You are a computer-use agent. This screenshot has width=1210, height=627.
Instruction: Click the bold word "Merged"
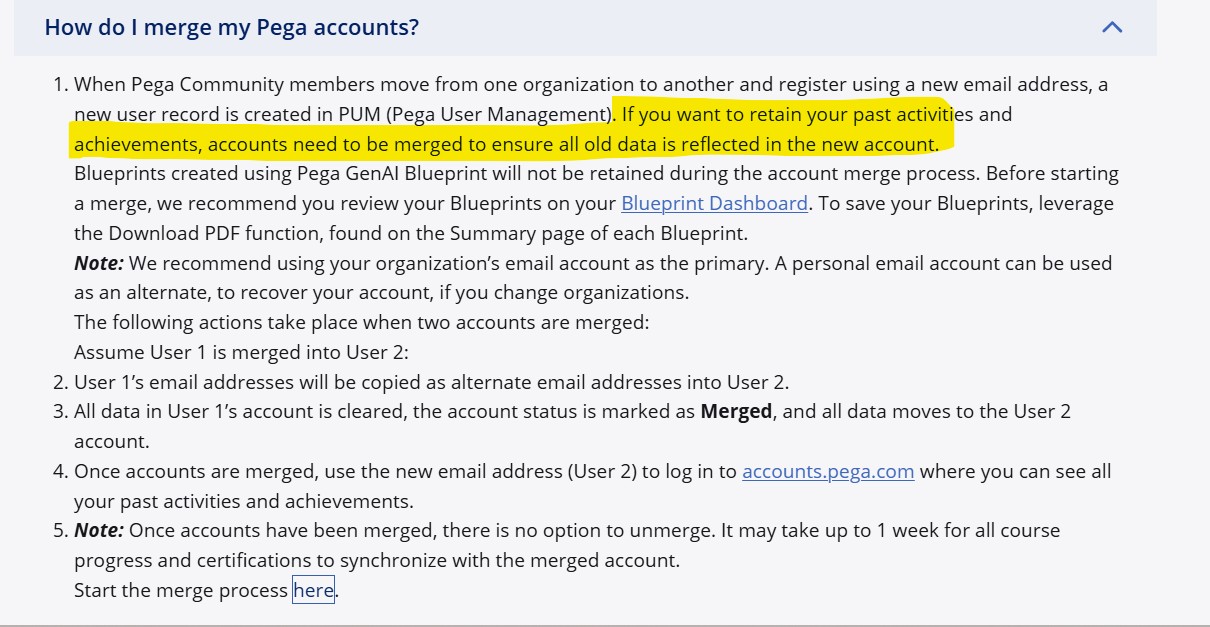tap(736, 411)
